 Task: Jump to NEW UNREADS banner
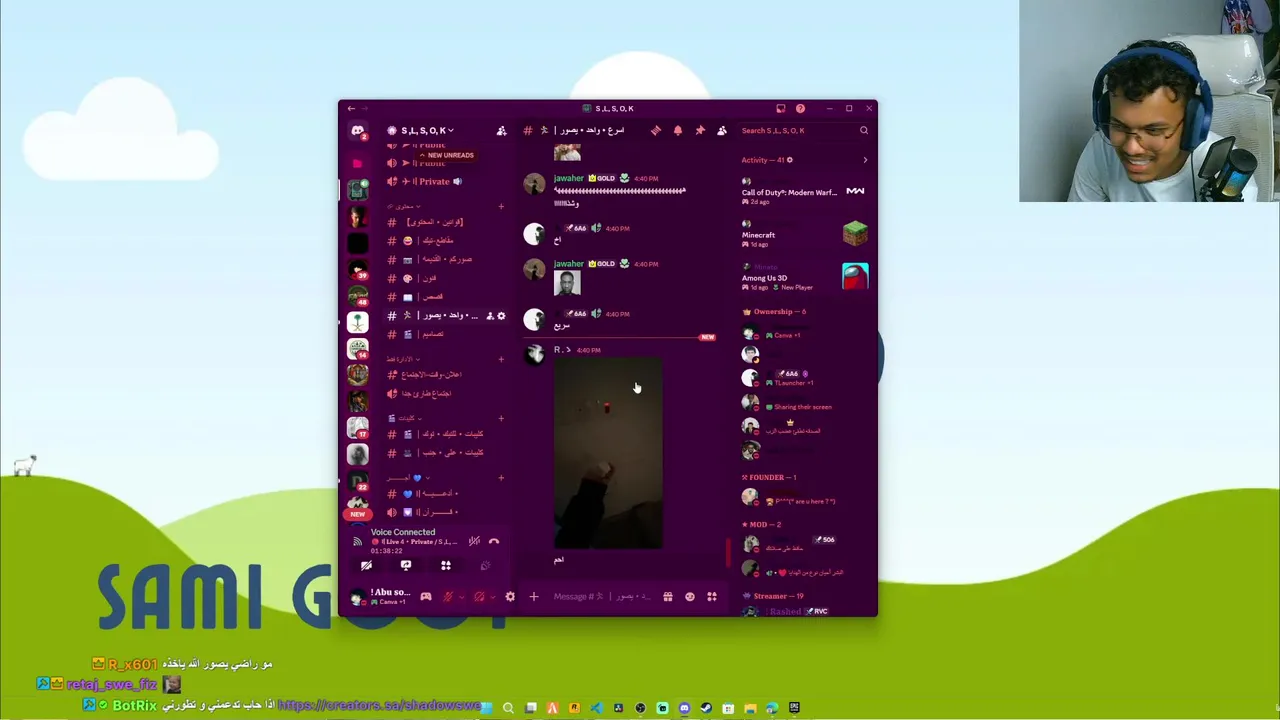(447, 155)
